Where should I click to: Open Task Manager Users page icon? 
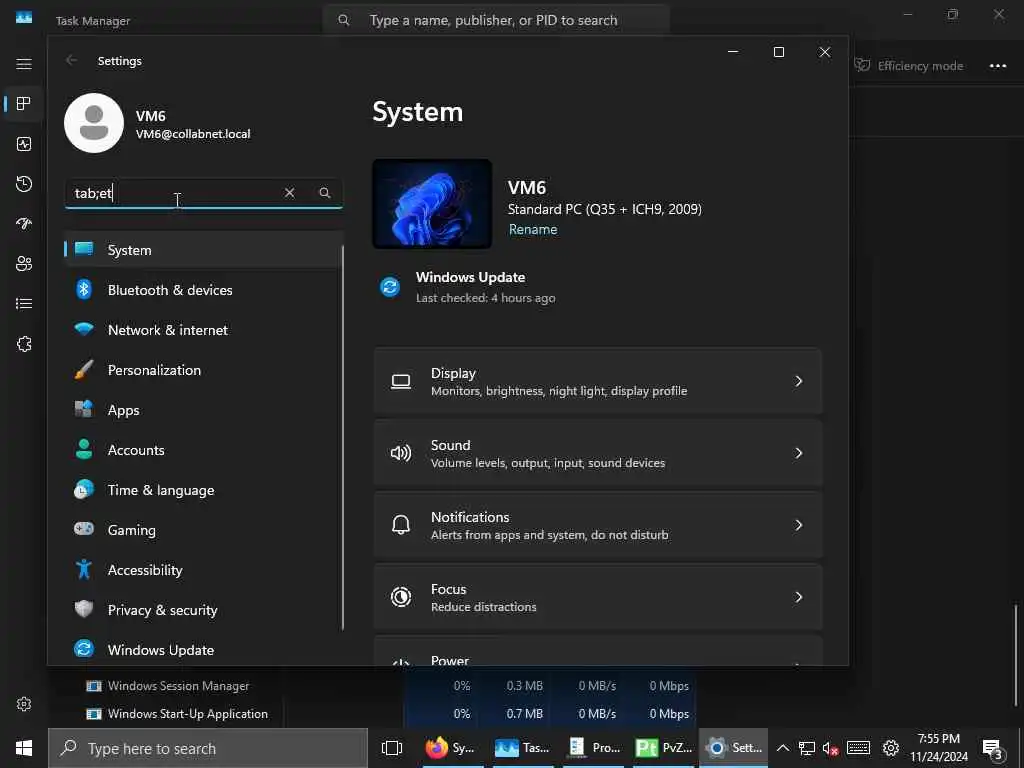[24, 264]
